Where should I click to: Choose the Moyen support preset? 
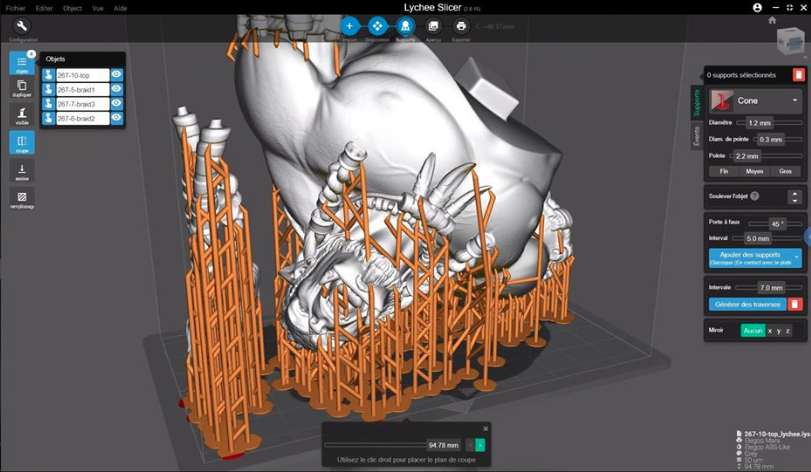[755, 171]
